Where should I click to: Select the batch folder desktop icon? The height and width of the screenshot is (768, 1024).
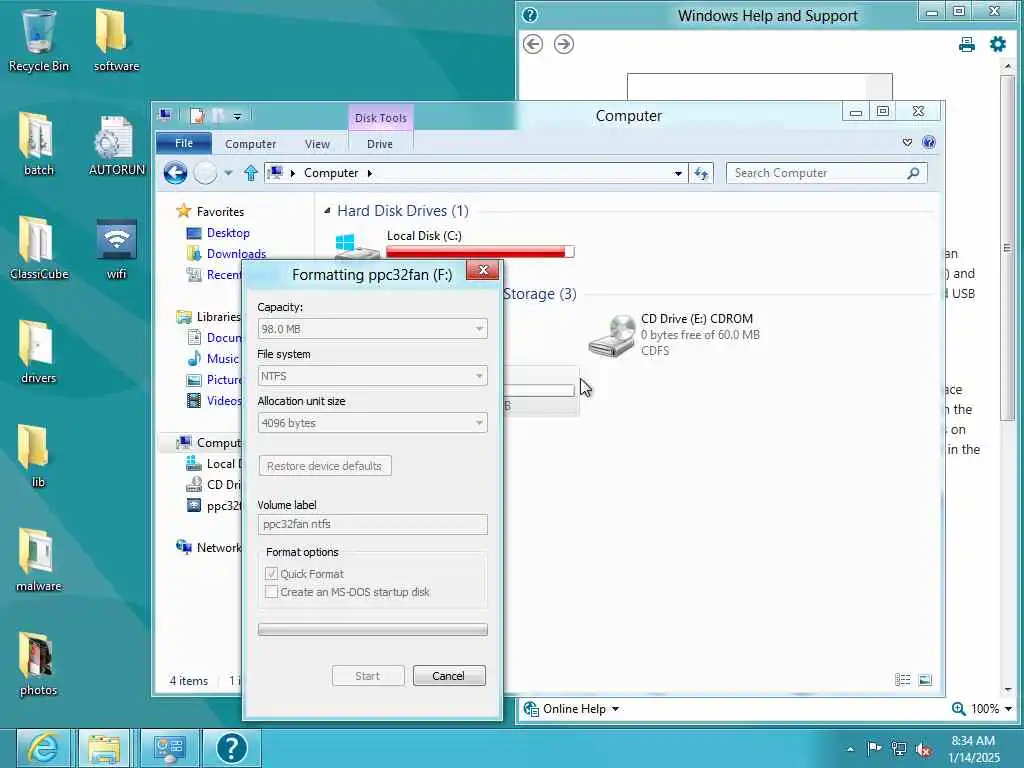click(x=39, y=144)
